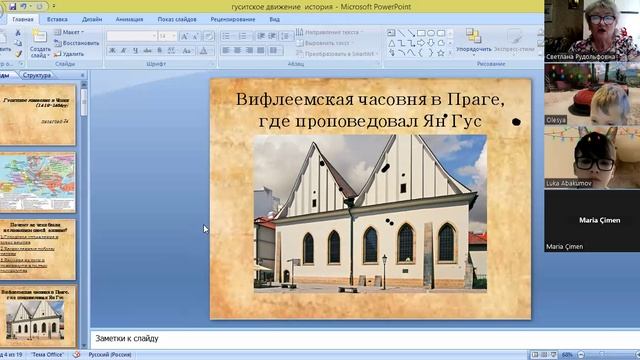Viewport: 640px width, 360px height.
Task: Select the rectangle shape in shapes gallery
Action: (421, 33)
